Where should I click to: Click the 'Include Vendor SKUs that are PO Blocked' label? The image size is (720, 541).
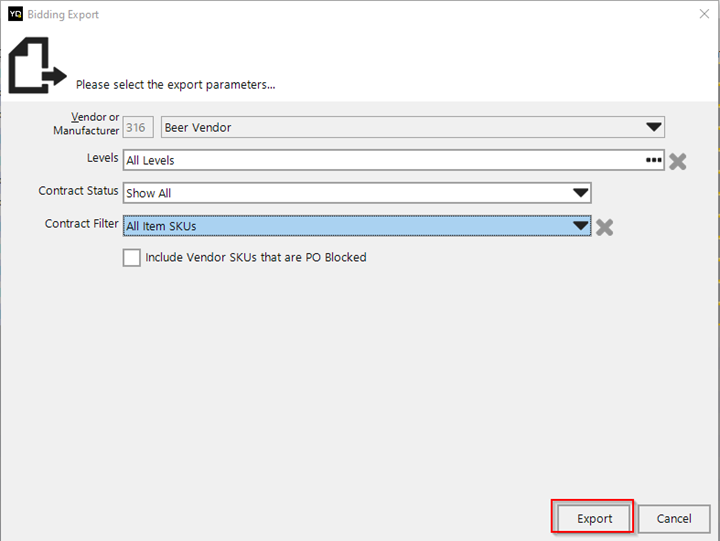tap(256, 257)
